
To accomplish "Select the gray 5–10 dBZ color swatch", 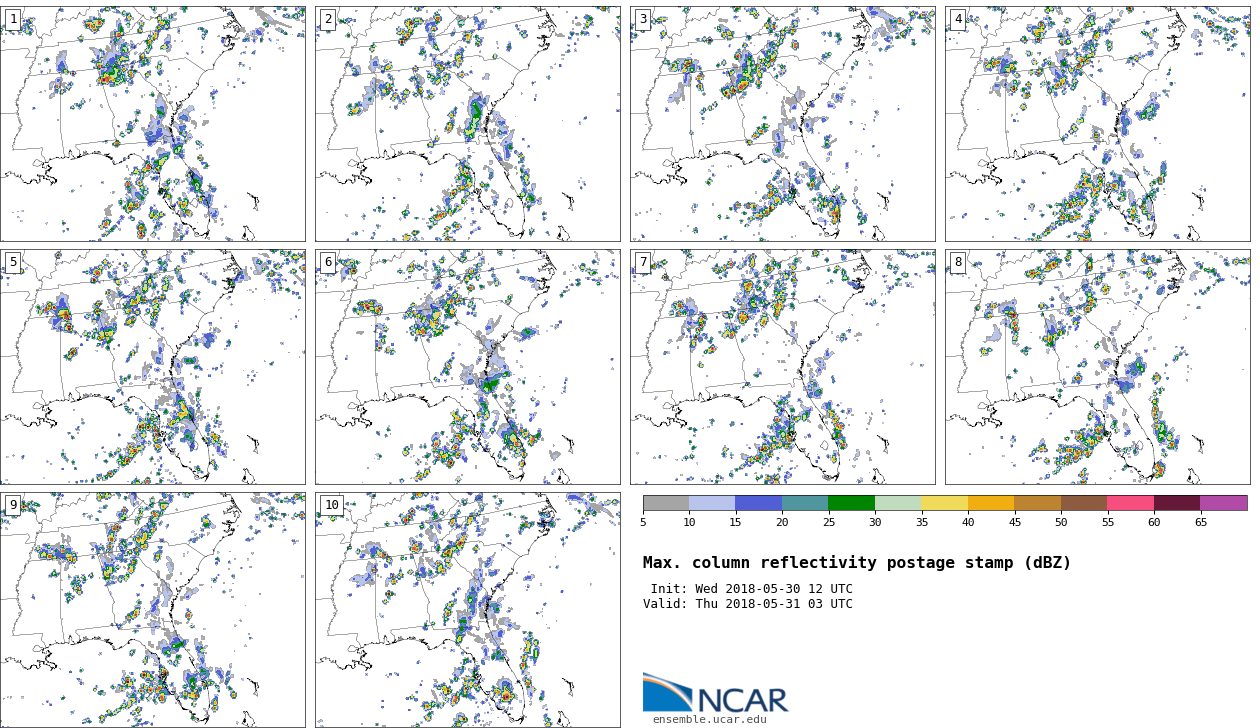I will (x=666, y=503).
